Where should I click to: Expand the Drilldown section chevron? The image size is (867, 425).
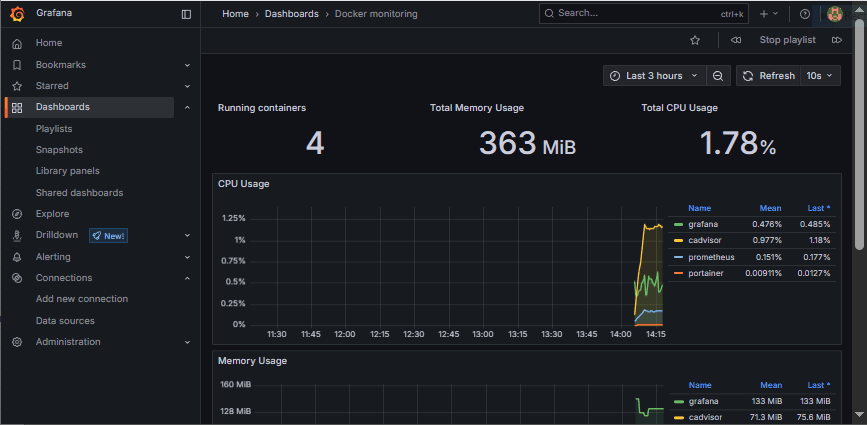click(187, 235)
